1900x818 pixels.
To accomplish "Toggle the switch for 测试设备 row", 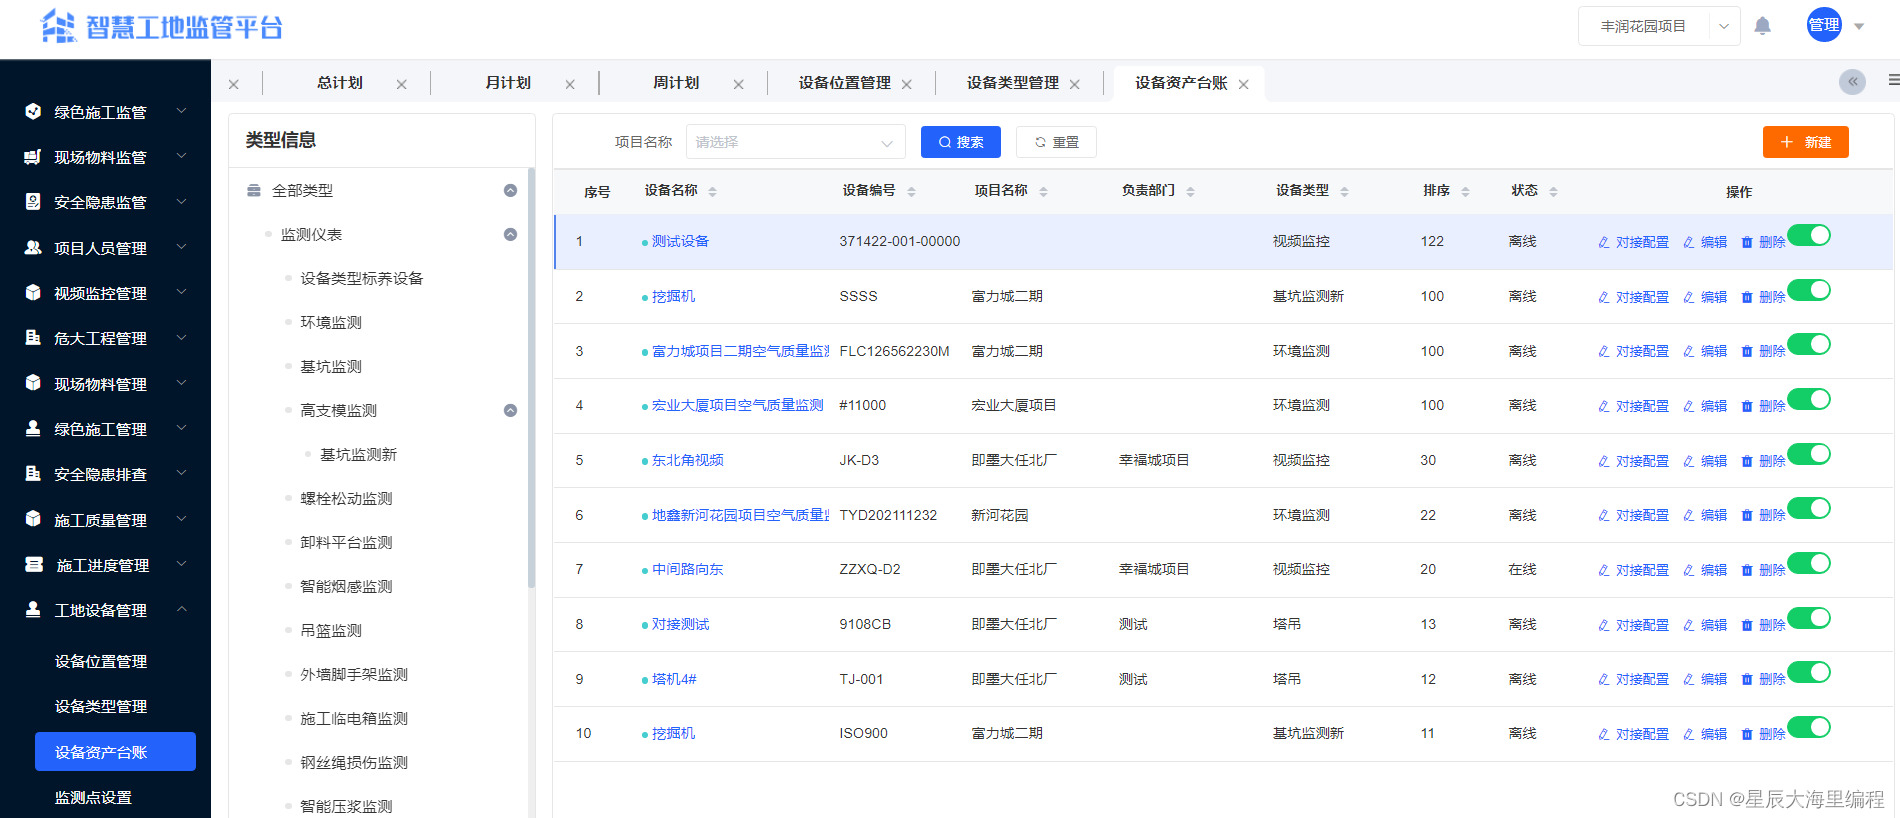I will [1809, 235].
